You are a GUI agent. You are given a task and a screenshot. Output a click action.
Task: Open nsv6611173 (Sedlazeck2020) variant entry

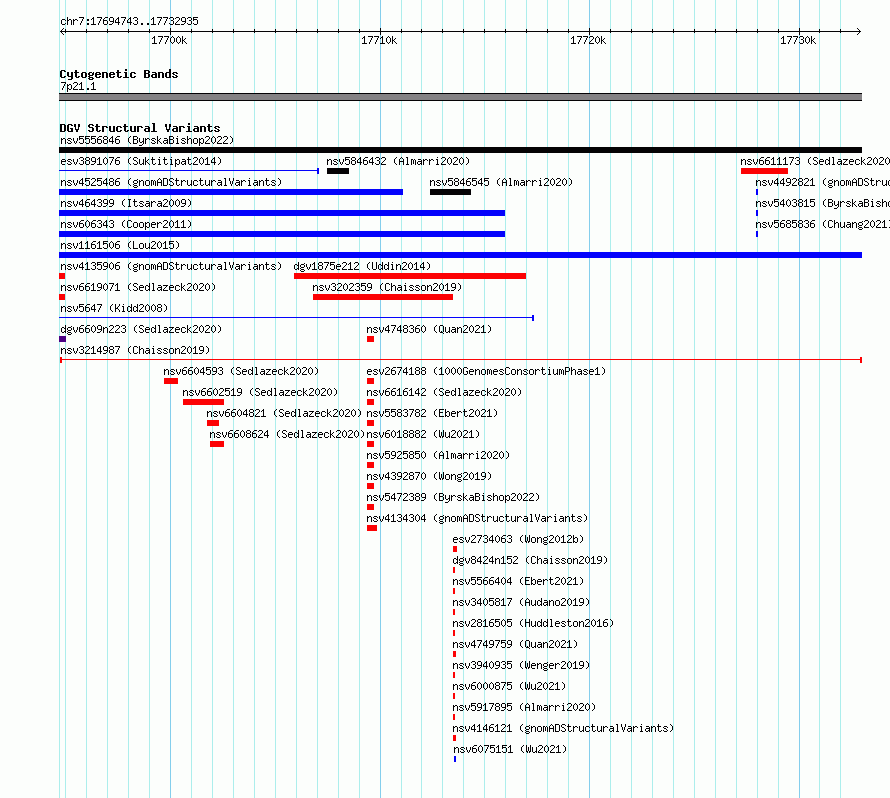tap(815, 161)
